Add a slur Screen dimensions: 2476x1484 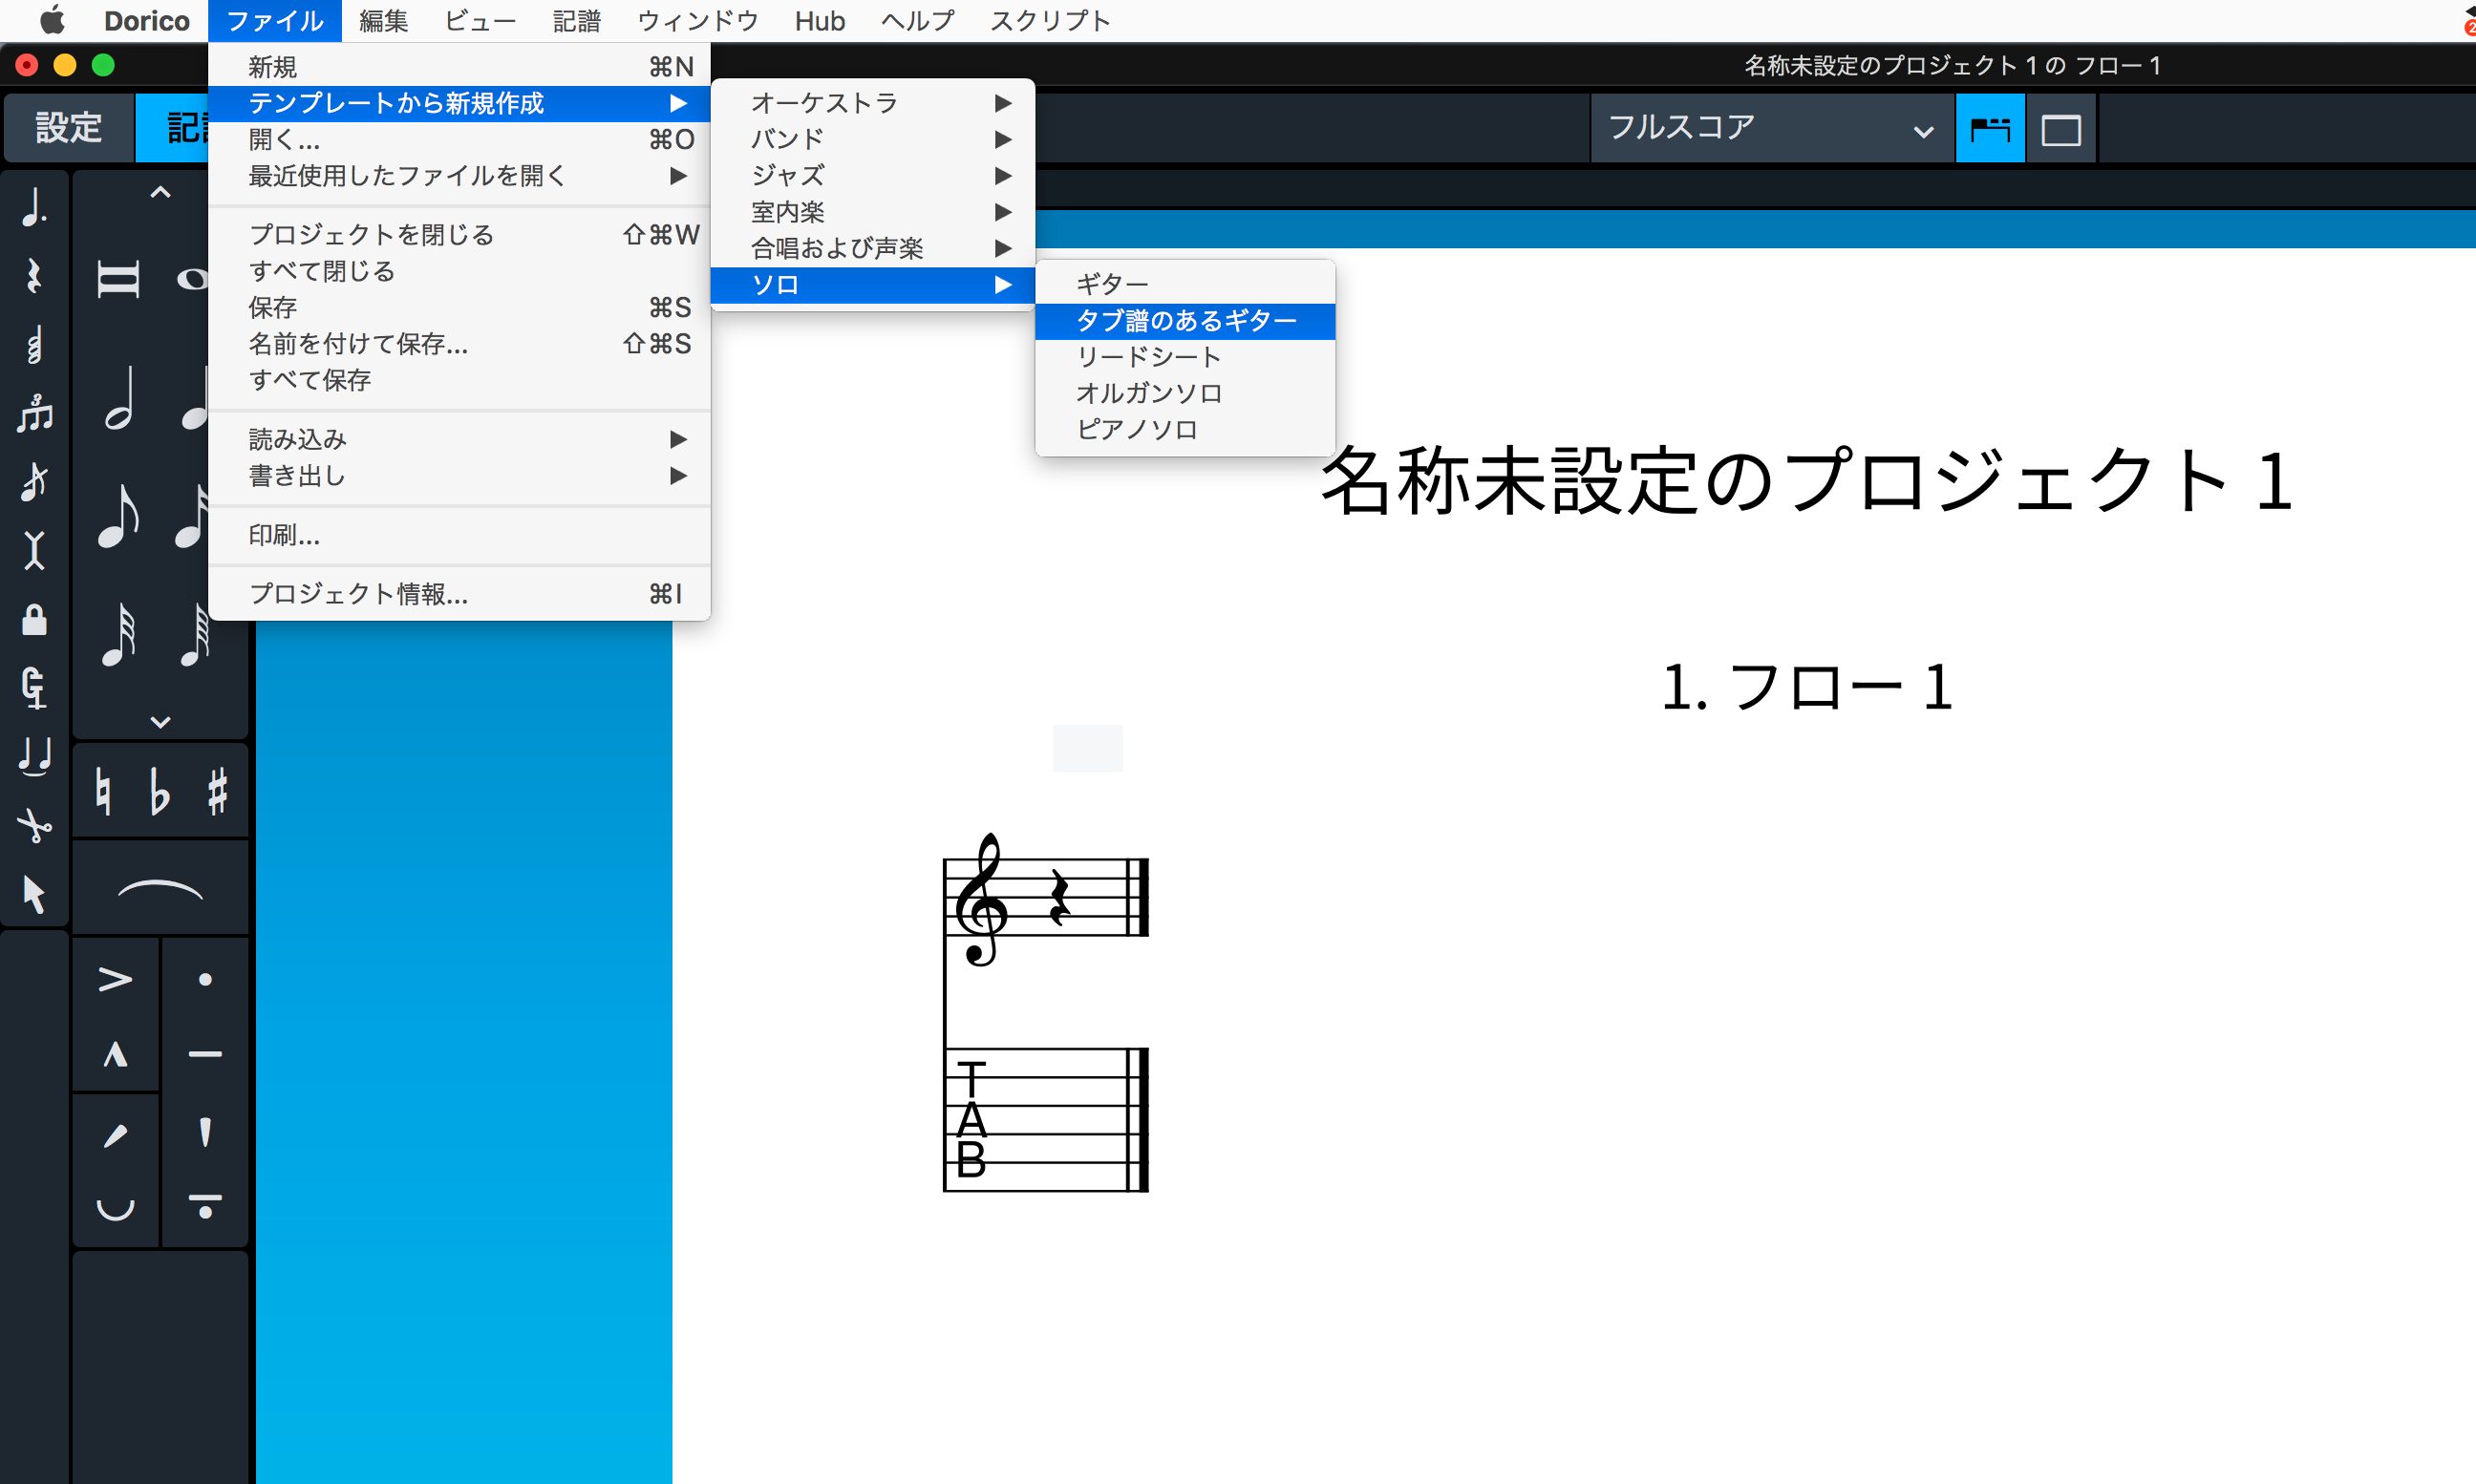click(x=160, y=889)
